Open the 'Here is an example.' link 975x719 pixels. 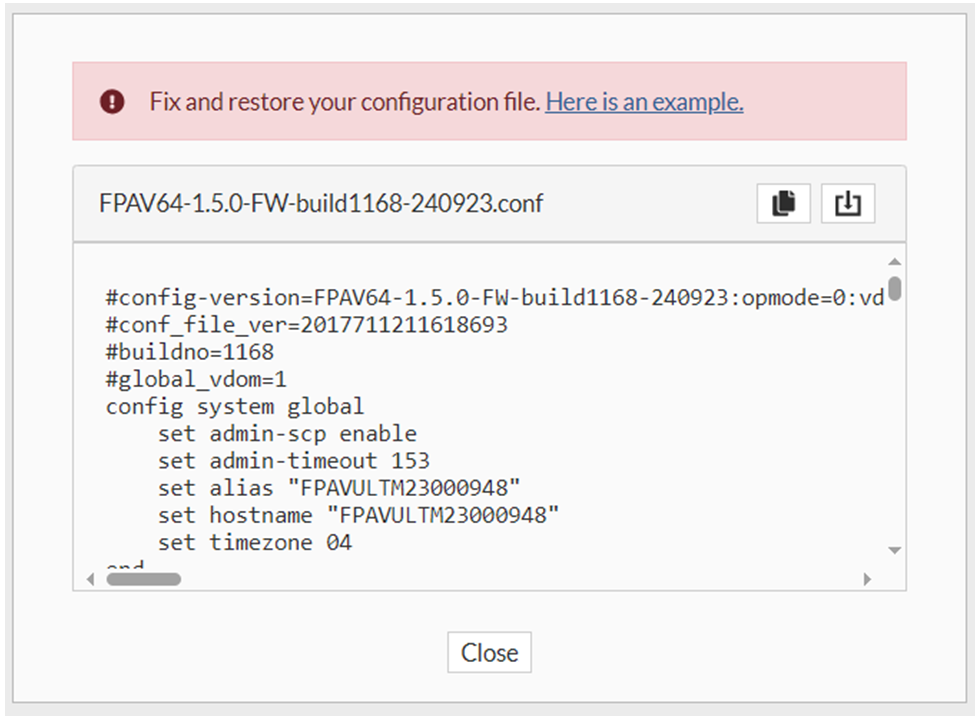click(x=644, y=101)
